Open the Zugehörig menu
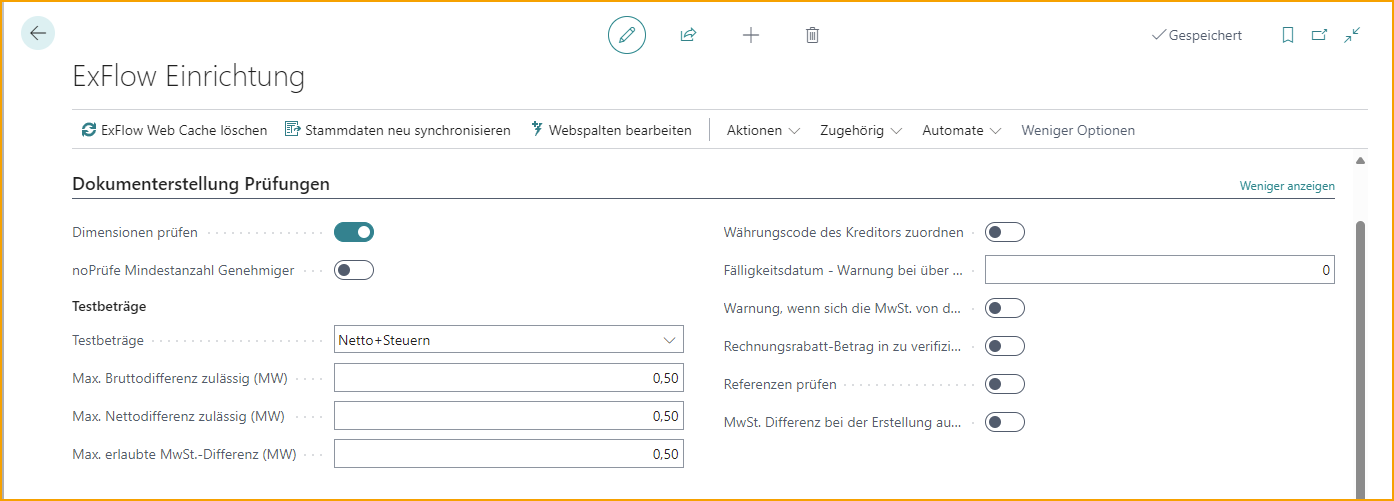This screenshot has height=501, width=1394. [x=861, y=130]
